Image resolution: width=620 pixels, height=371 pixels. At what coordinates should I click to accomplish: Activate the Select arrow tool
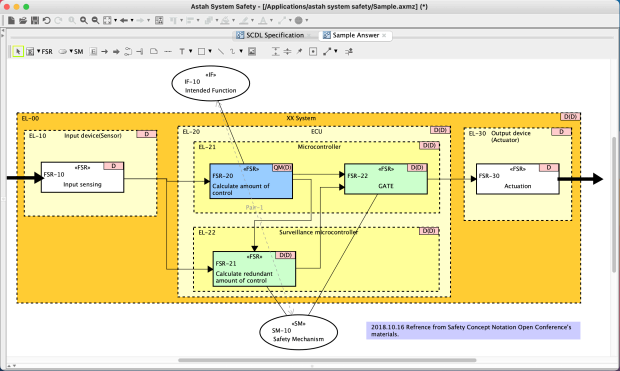18,51
